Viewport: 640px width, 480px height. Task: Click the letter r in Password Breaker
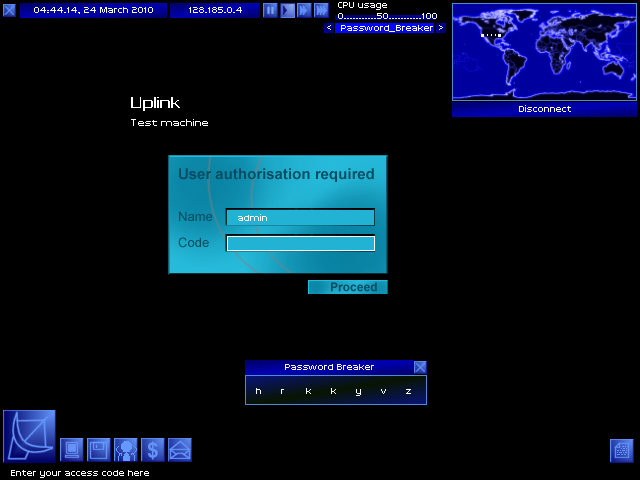pos(282,391)
